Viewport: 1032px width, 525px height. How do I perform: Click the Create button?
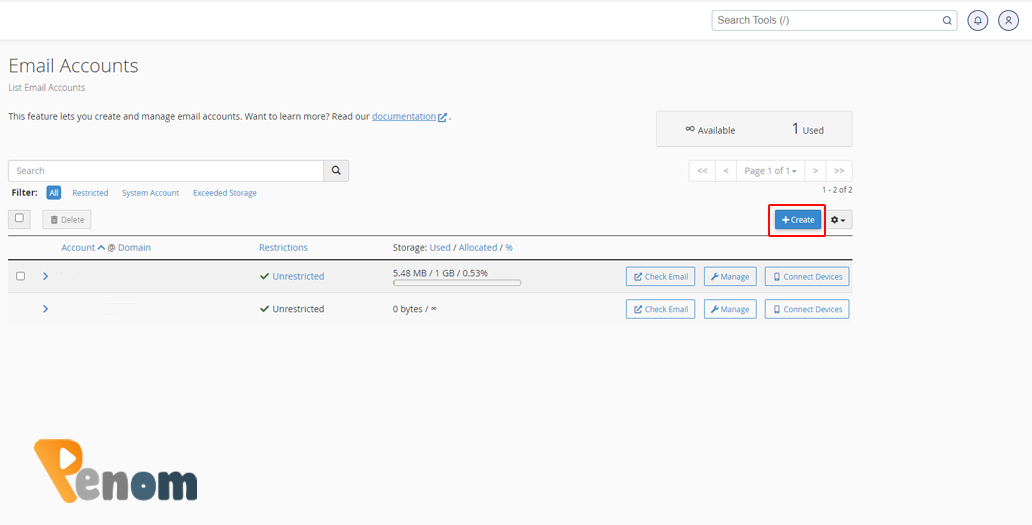(x=798, y=220)
